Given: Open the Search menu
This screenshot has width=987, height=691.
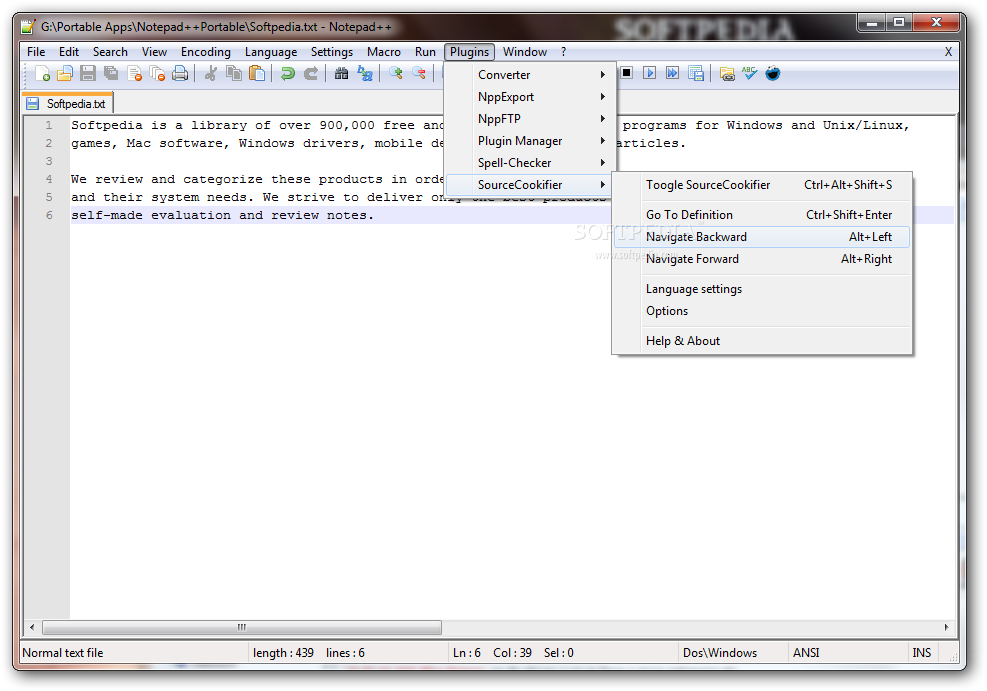Looking at the screenshot, I should tap(110, 52).
